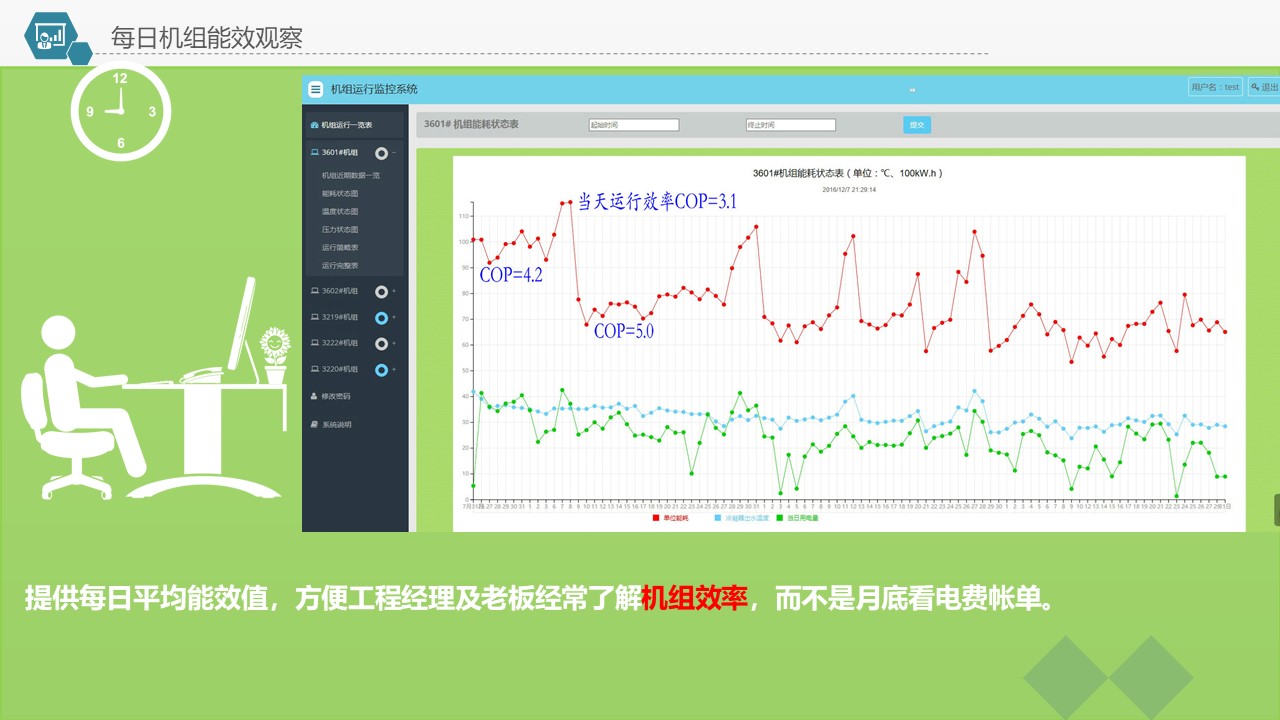The image size is (1280, 720).
Task: Expand 3220#机组 with its plus sign
Action: (x=394, y=370)
